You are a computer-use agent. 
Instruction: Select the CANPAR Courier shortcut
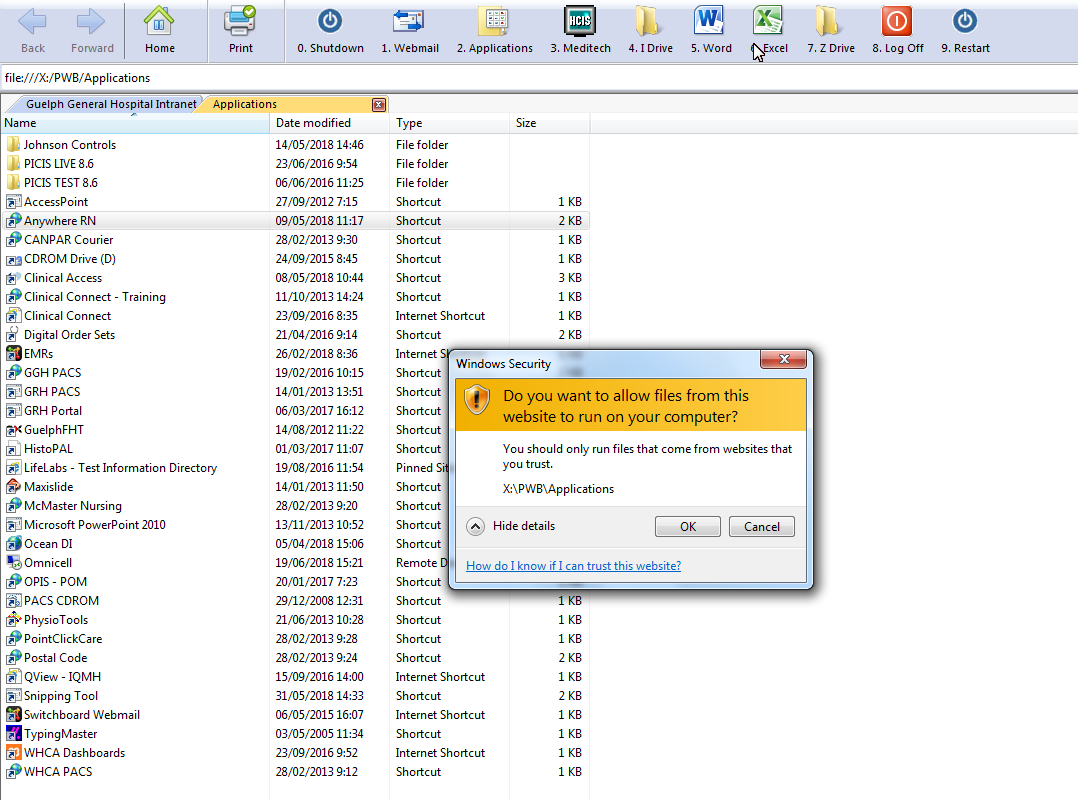pyautogui.click(x=69, y=240)
